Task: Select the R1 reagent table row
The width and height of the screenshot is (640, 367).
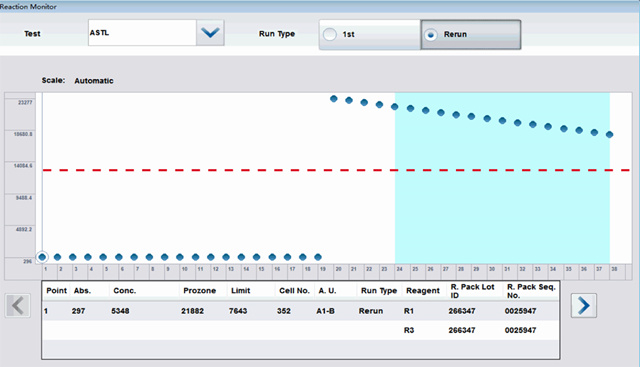Action: pyautogui.click(x=300, y=311)
